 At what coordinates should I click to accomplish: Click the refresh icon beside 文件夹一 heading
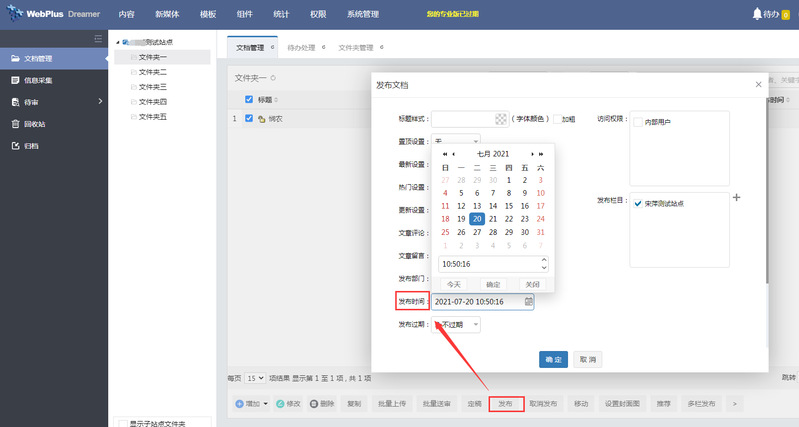[273, 78]
